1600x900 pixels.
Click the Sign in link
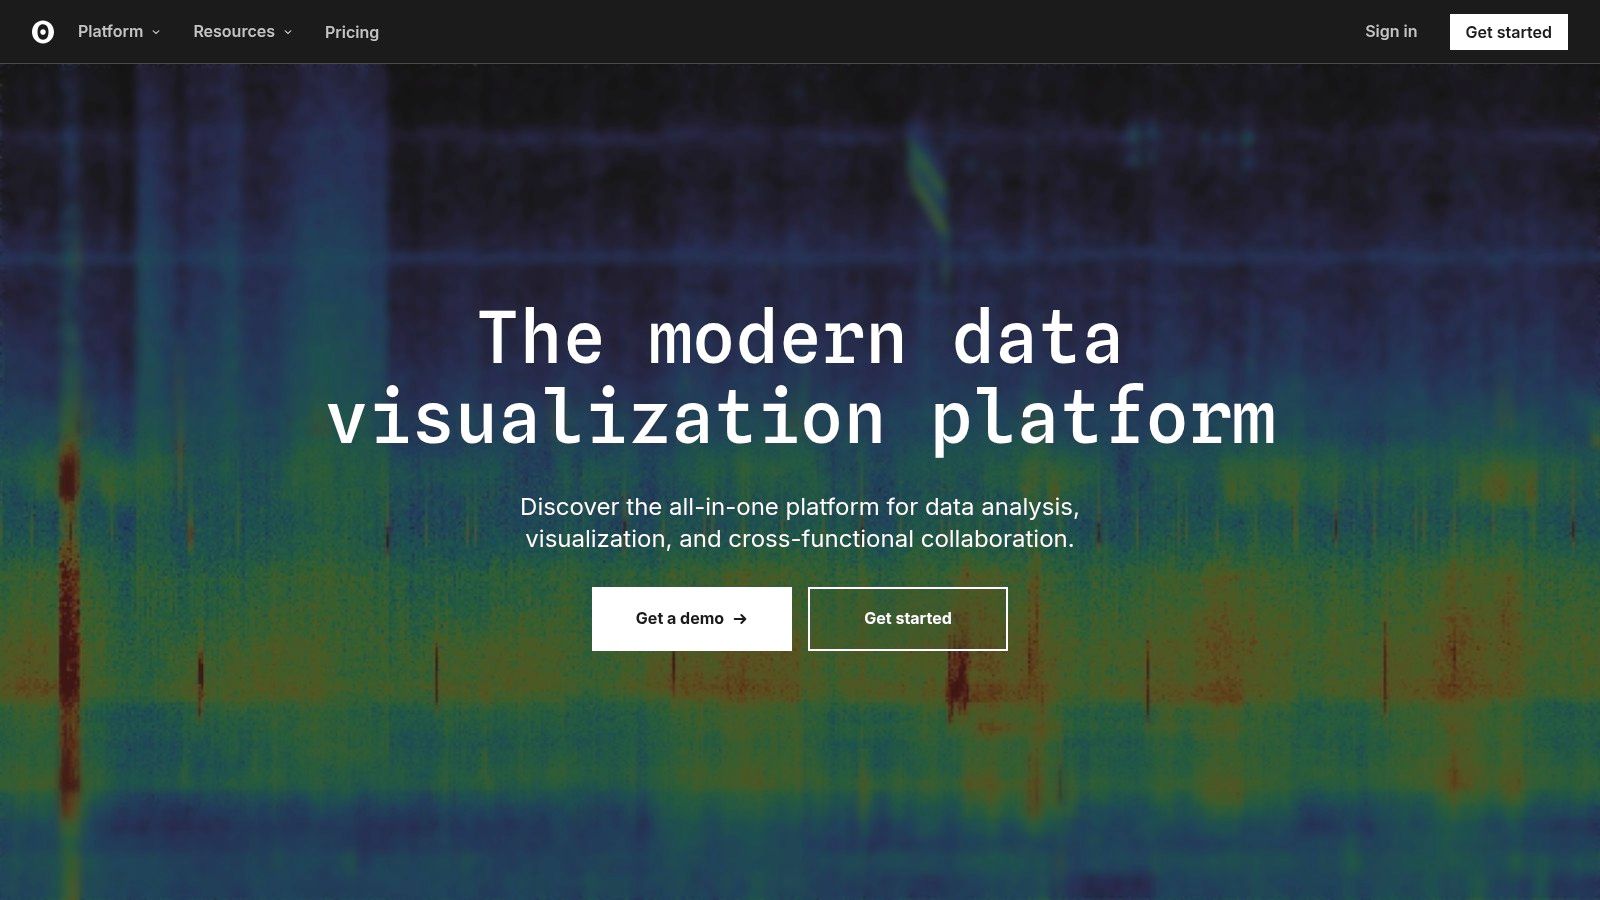click(x=1390, y=32)
